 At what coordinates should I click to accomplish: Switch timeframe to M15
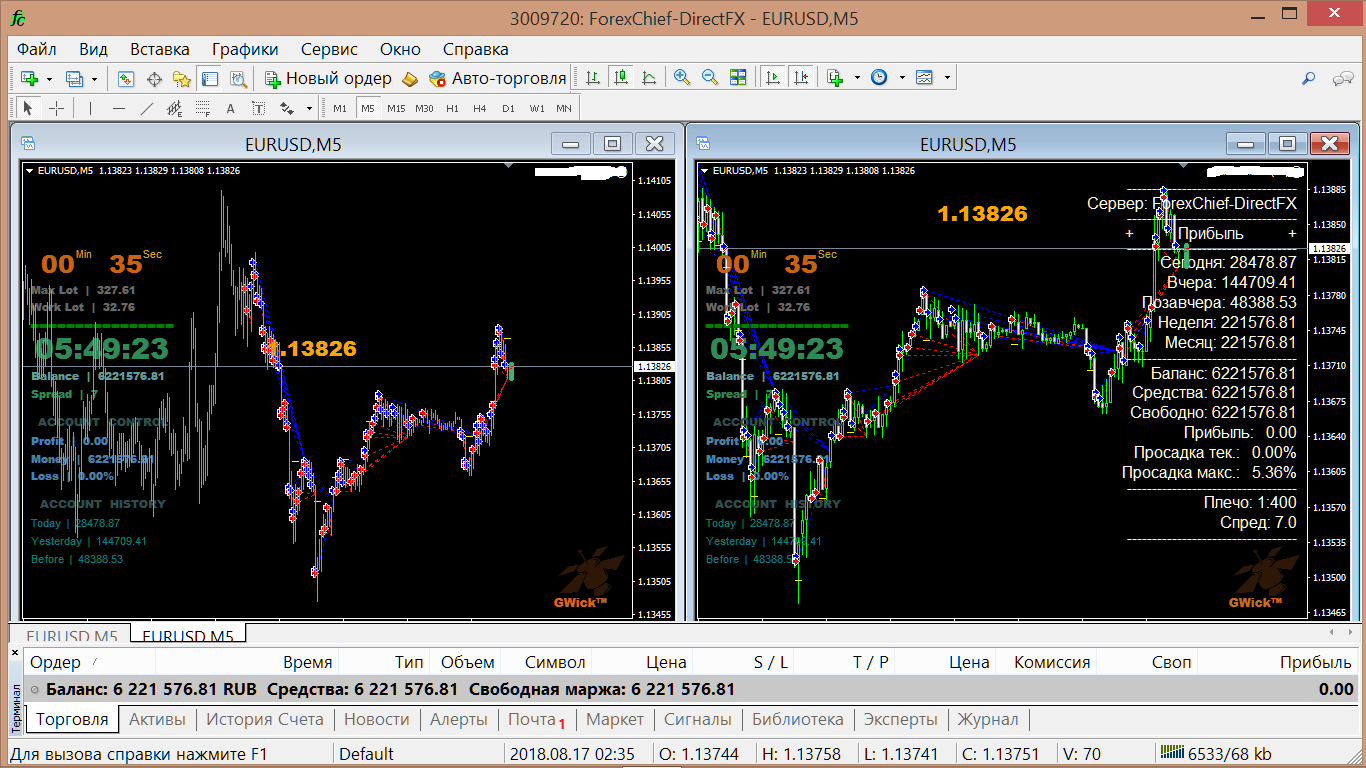tap(396, 108)
